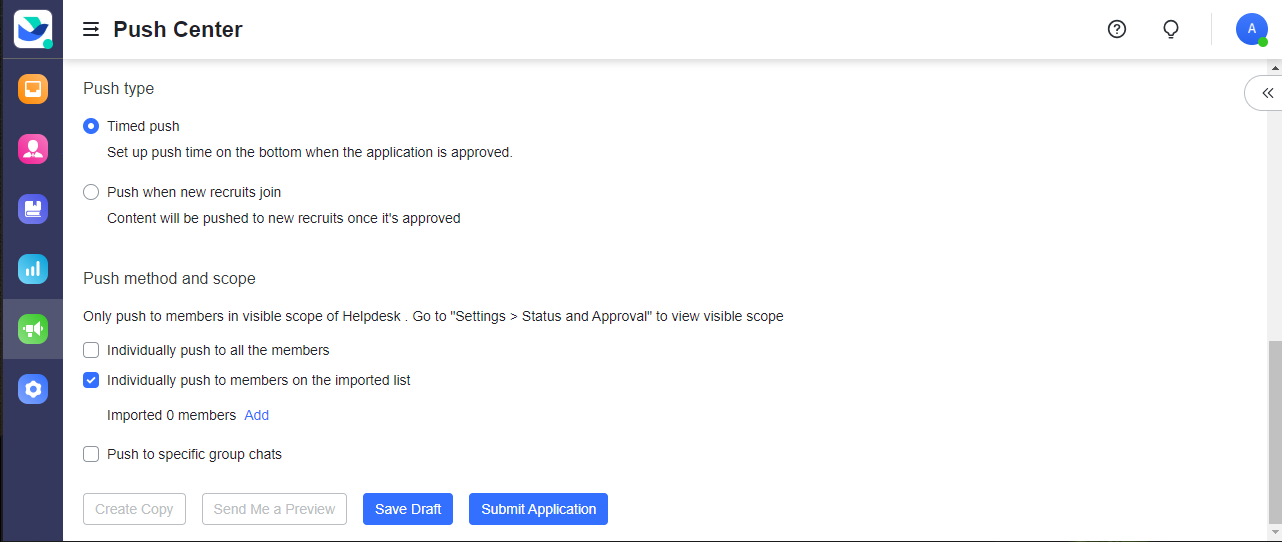Open the help question mark icon
The image size is (1282, 542).
click(1117, 29)
